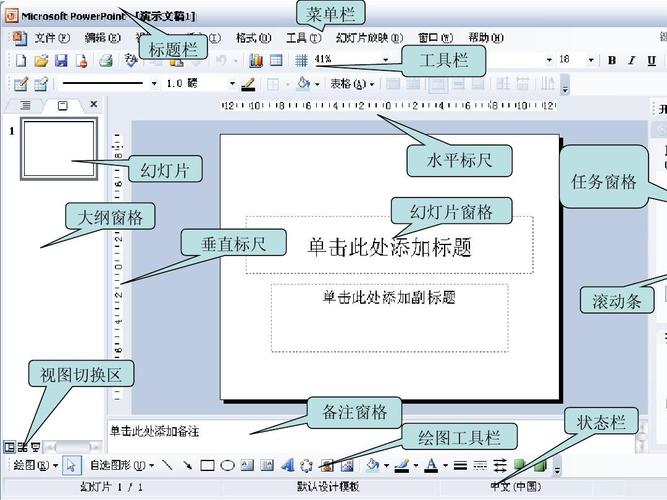
Task: Open the 1.0 磅 border width dropdown
Action: click(232, 84)
